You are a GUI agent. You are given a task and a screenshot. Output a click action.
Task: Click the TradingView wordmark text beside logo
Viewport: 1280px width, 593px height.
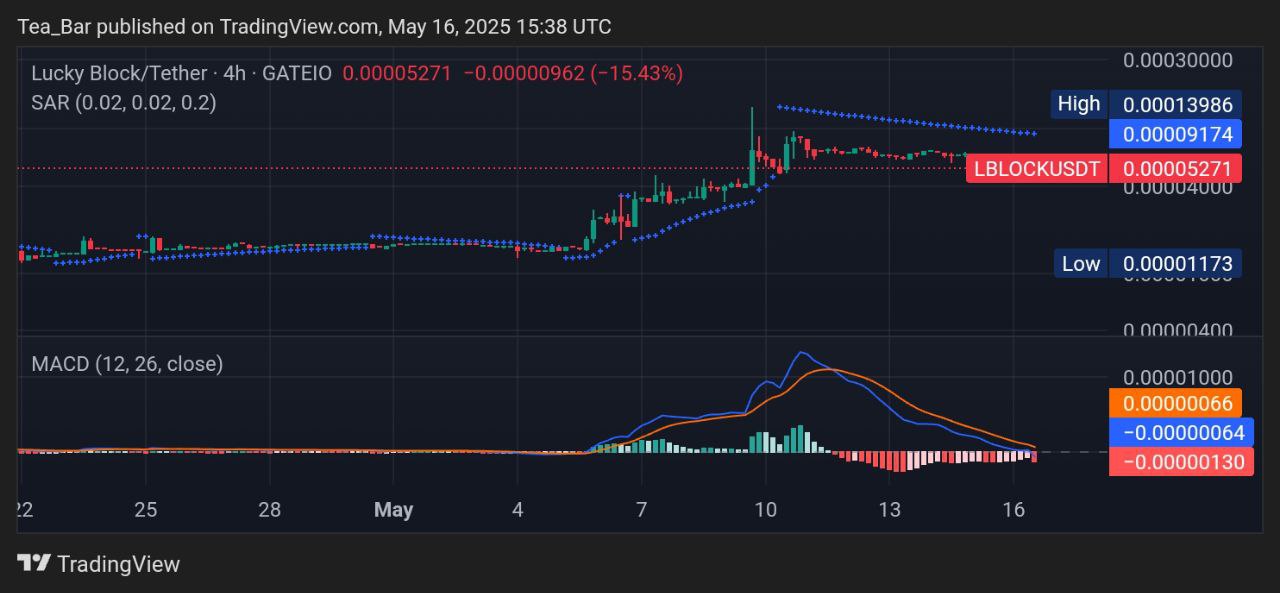[x=118, y=564]
